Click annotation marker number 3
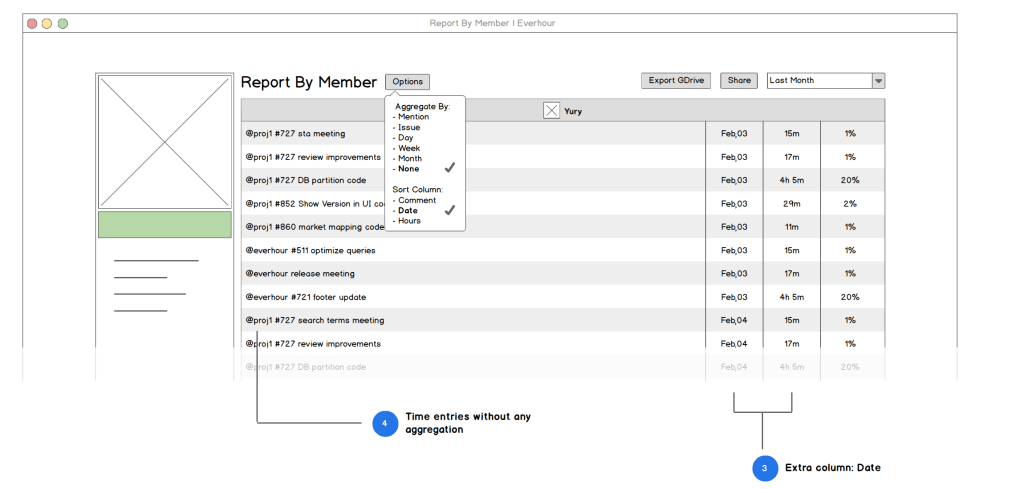 tap(765, 468)
